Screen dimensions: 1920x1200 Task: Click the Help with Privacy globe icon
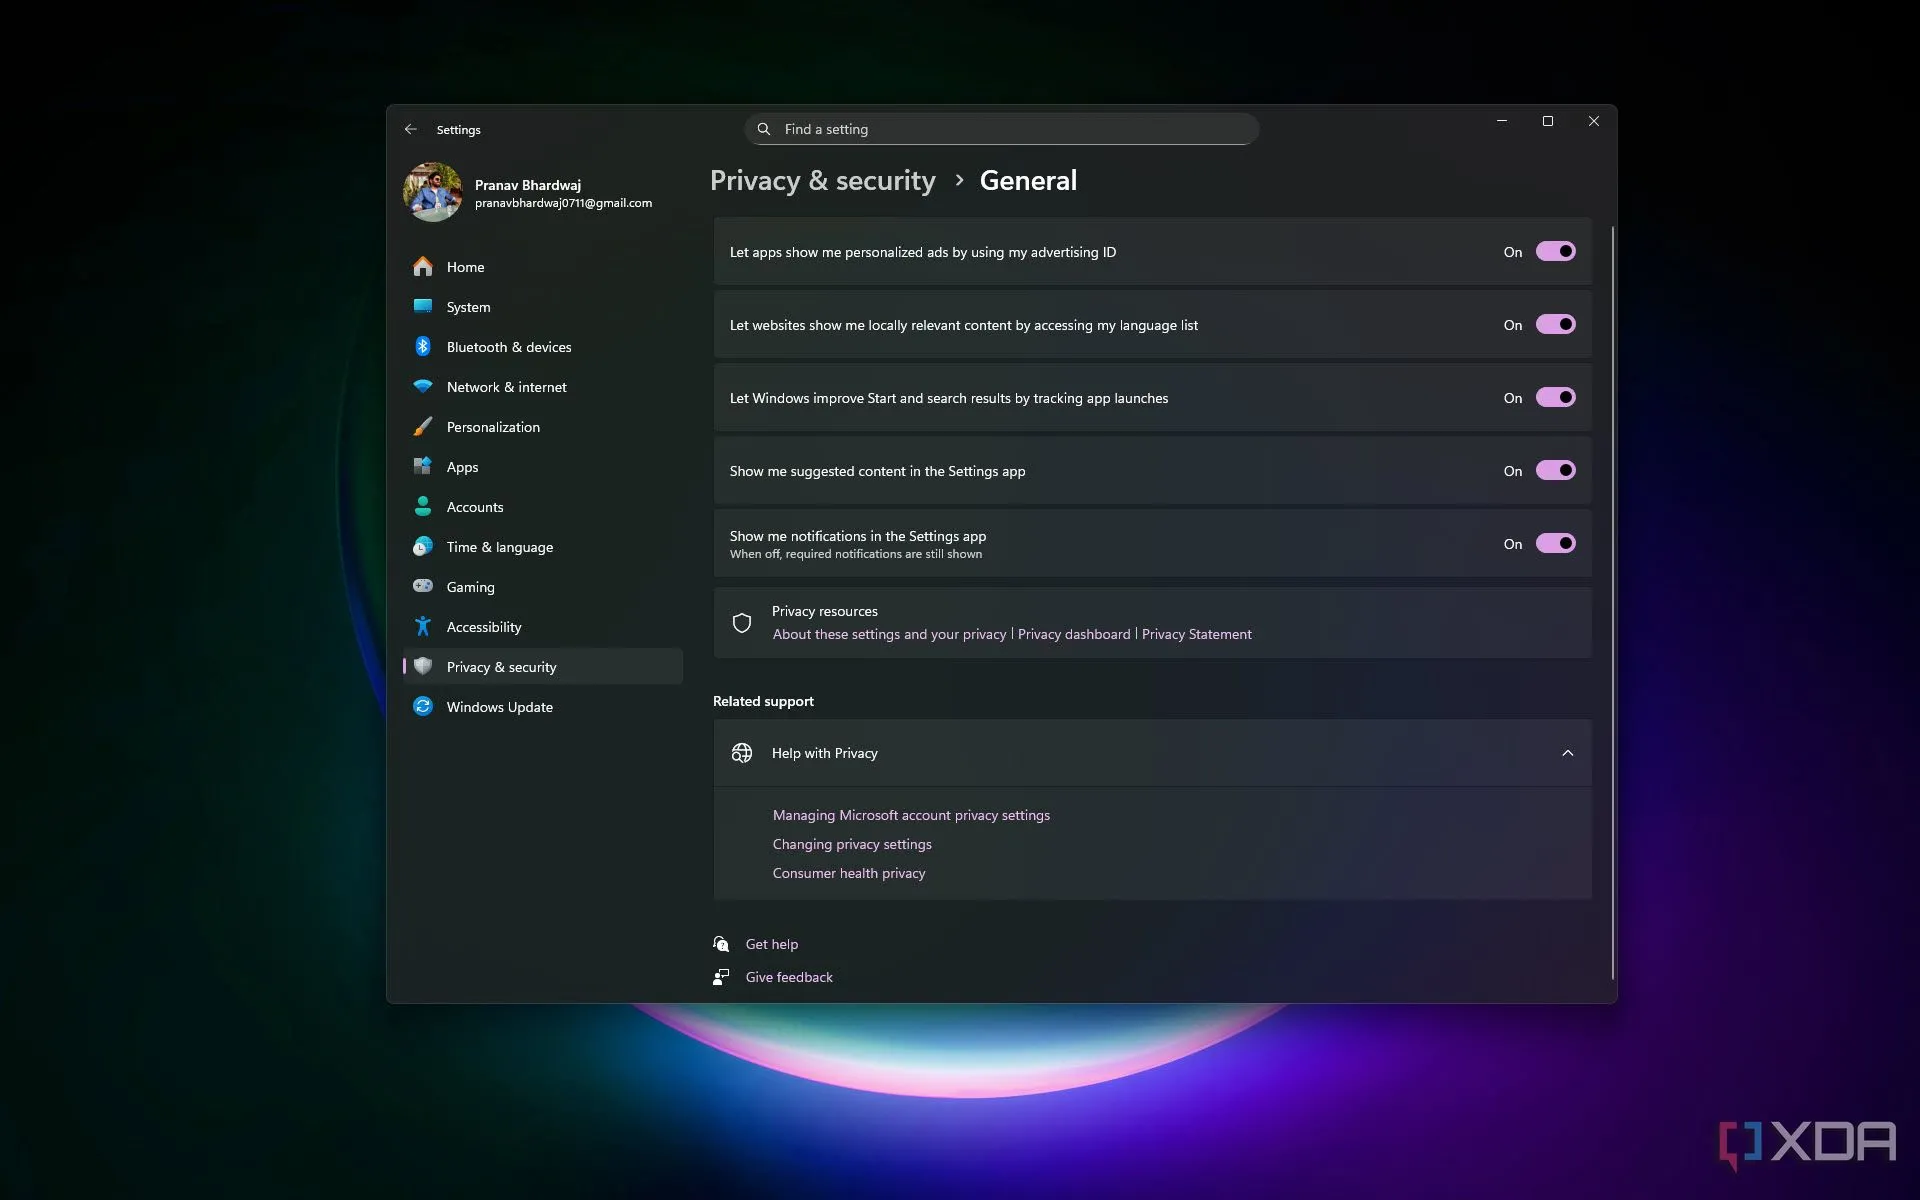pyautogui.click(x=742, y=753)
